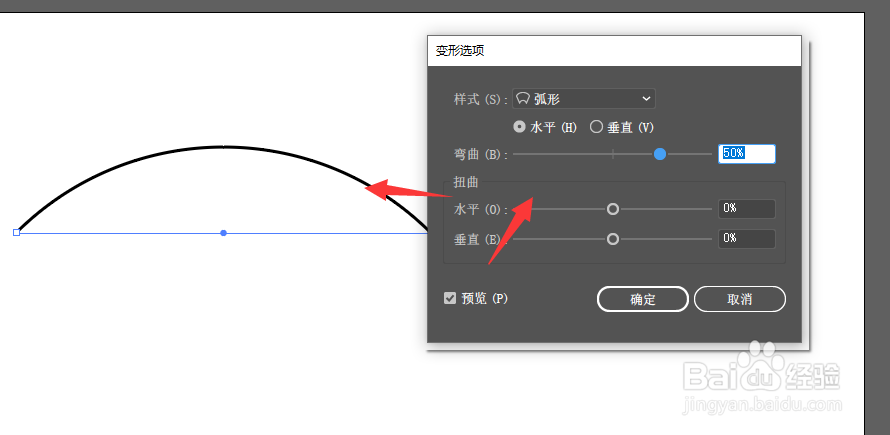Click the line's center anchor point

pyautogui.click(x=224, y=233)
